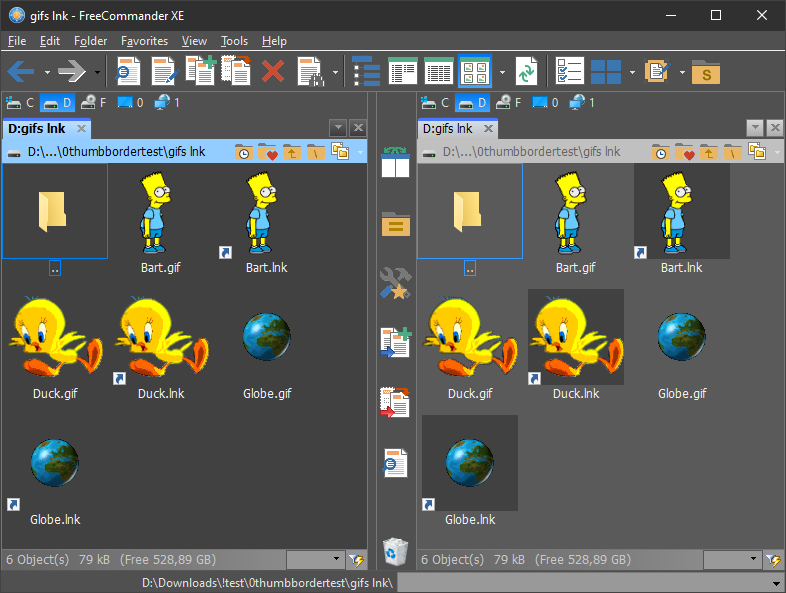The width and height of the screenshot is (786, 593).
Task: Click left panel copy path folders icon
Action: (340, 151)
